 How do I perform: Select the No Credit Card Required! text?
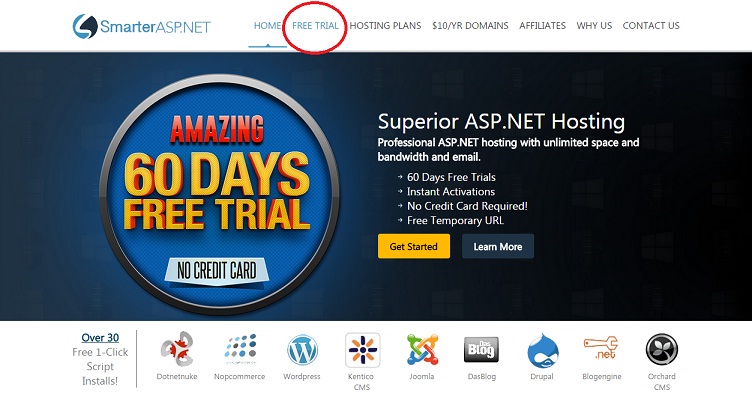pyautogui.click(x=467, y=206)
